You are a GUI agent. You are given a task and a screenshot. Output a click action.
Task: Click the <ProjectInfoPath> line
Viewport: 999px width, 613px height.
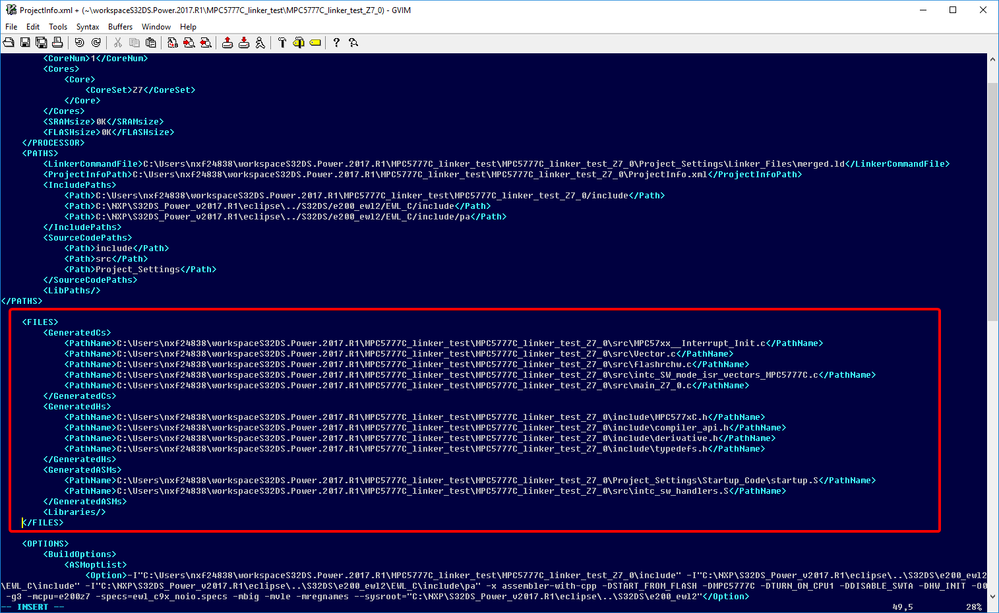point(422,175)
